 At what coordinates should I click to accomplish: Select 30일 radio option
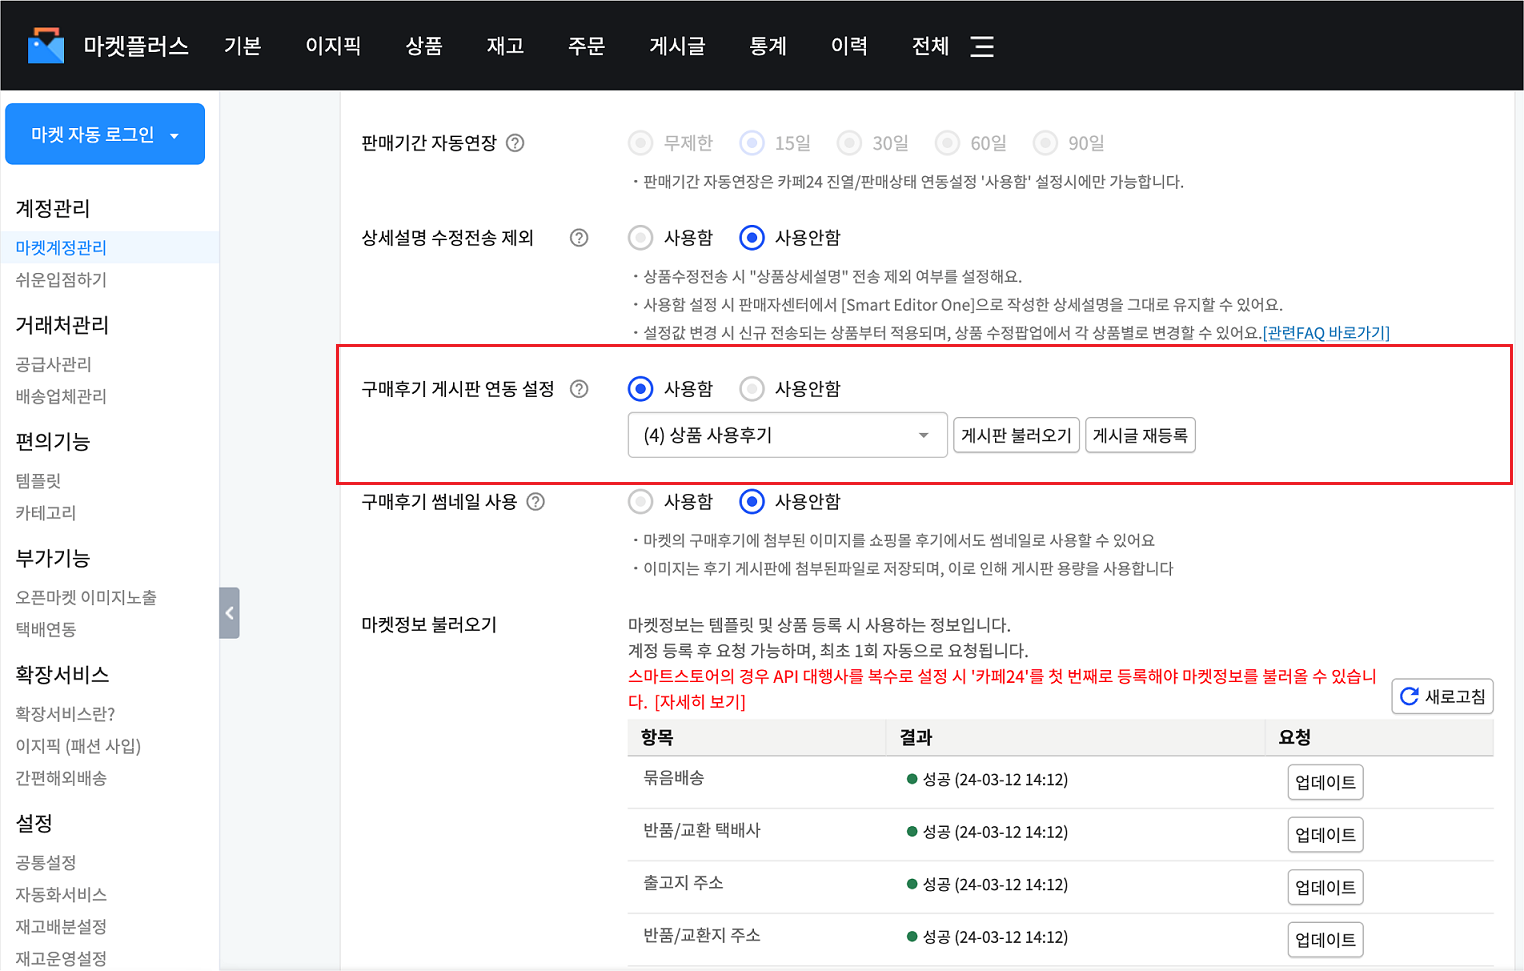849,143
